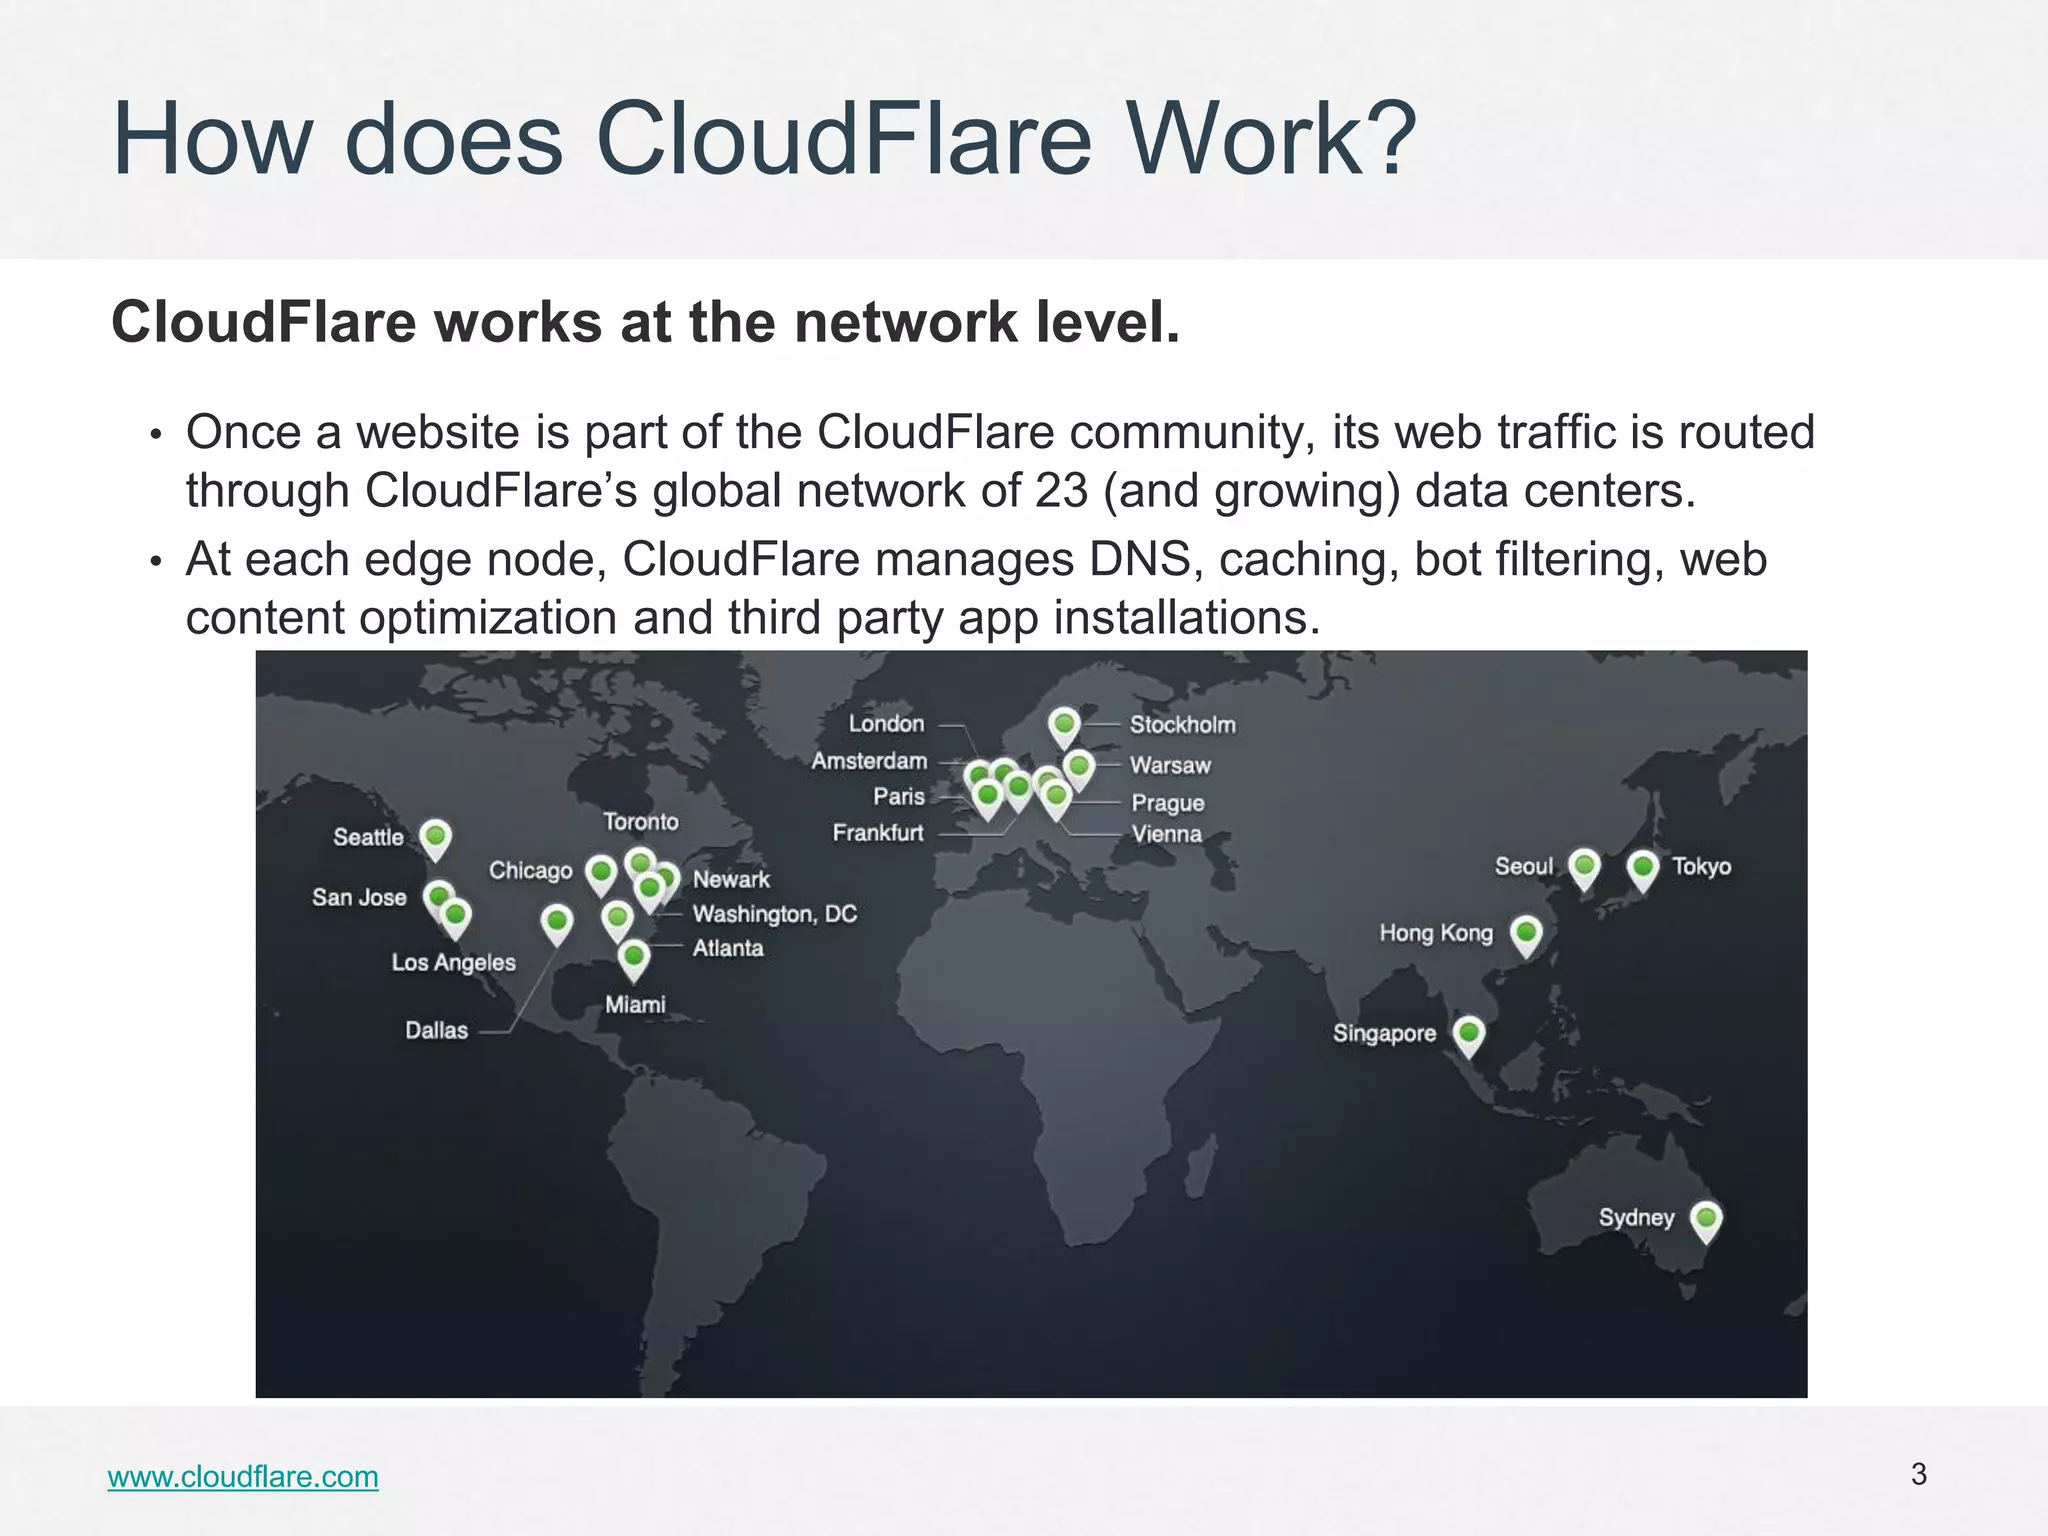
Task: Select the Sydney label on map
Action: point(1636,1217)
